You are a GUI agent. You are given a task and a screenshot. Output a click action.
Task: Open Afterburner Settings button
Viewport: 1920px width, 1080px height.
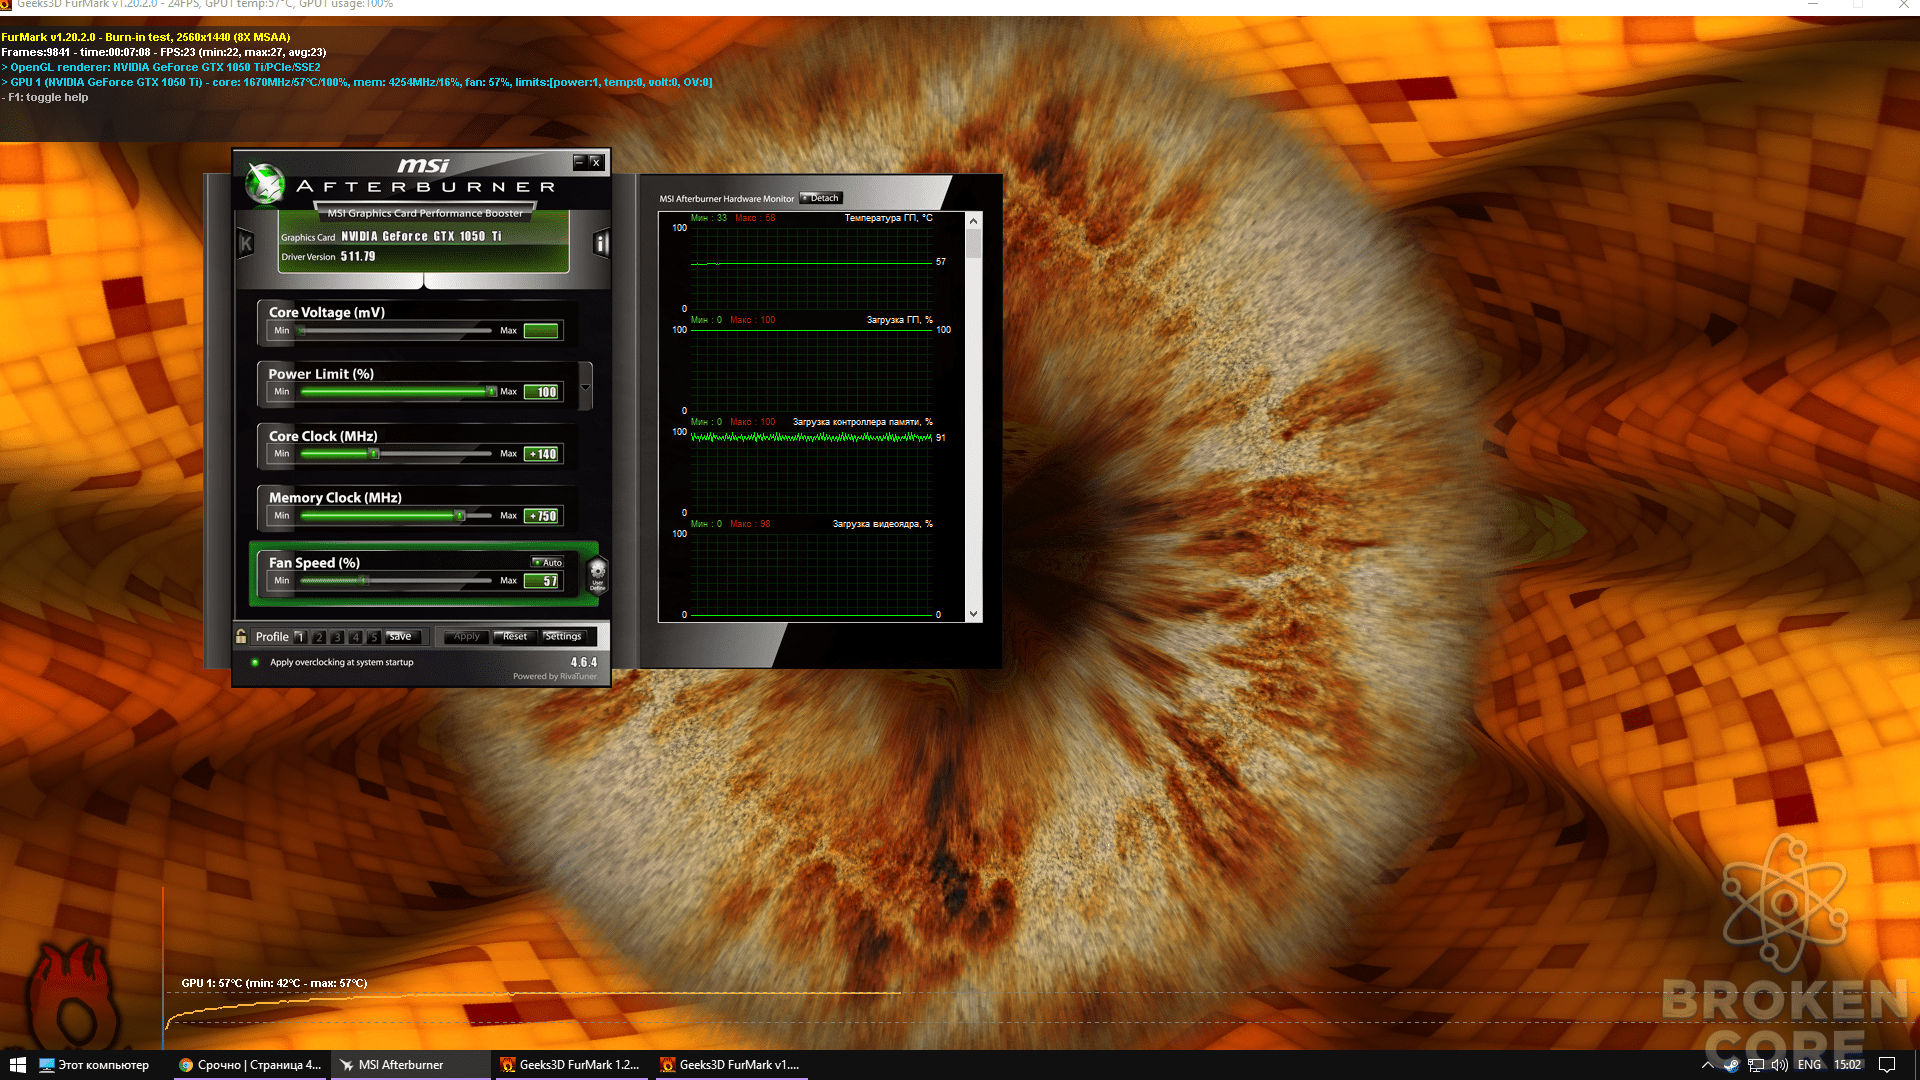(x=564, y=636)
